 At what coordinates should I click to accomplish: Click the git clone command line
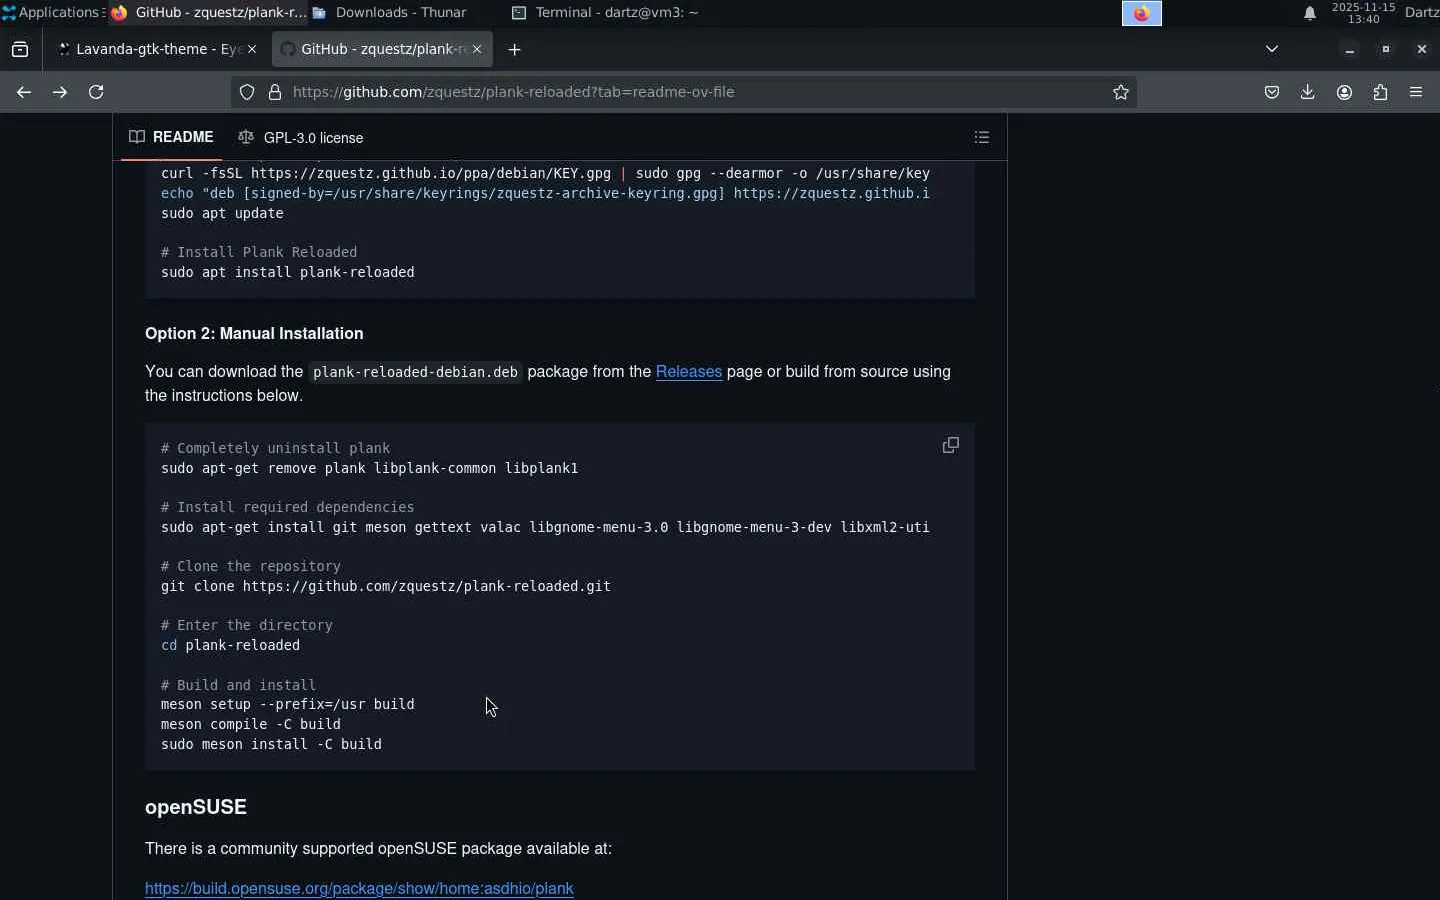click(x=386, y=587)
